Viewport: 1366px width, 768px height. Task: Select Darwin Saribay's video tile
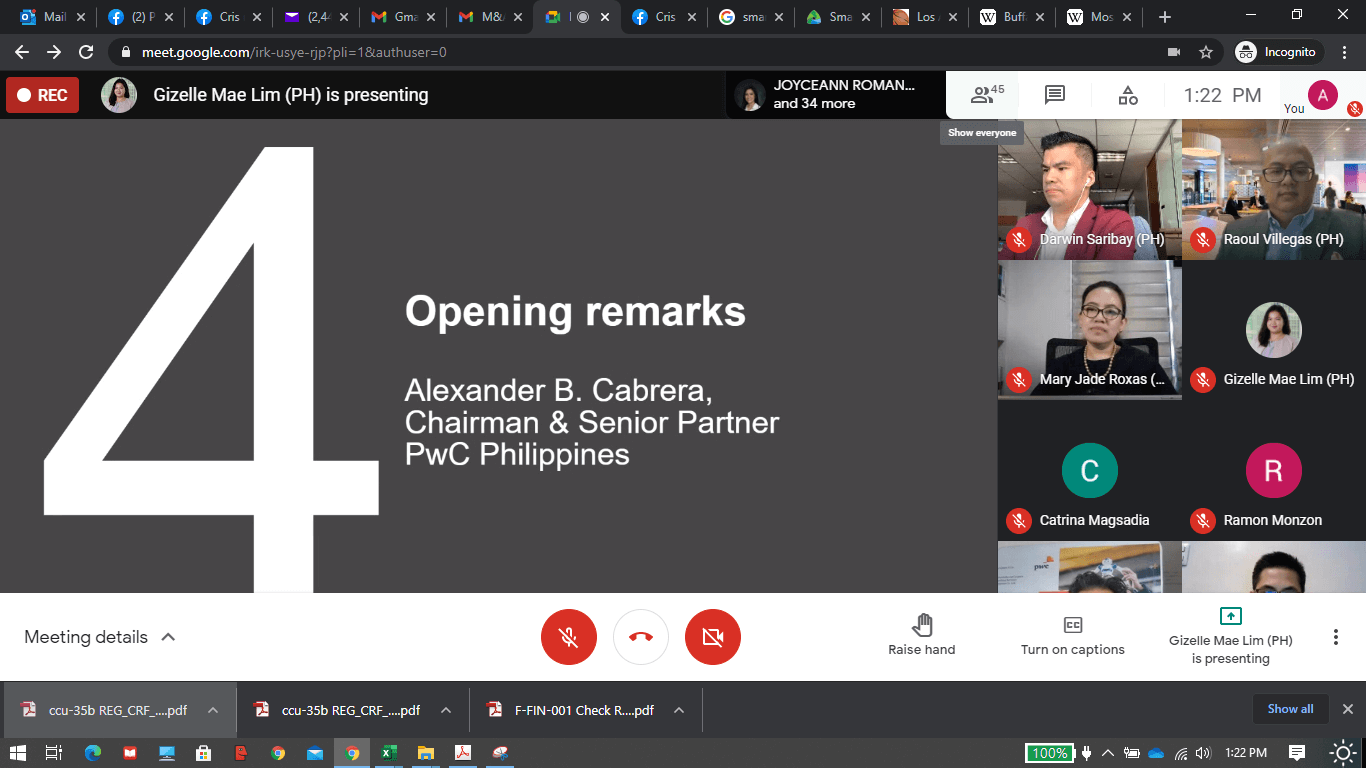click(x=1089, y=189)
